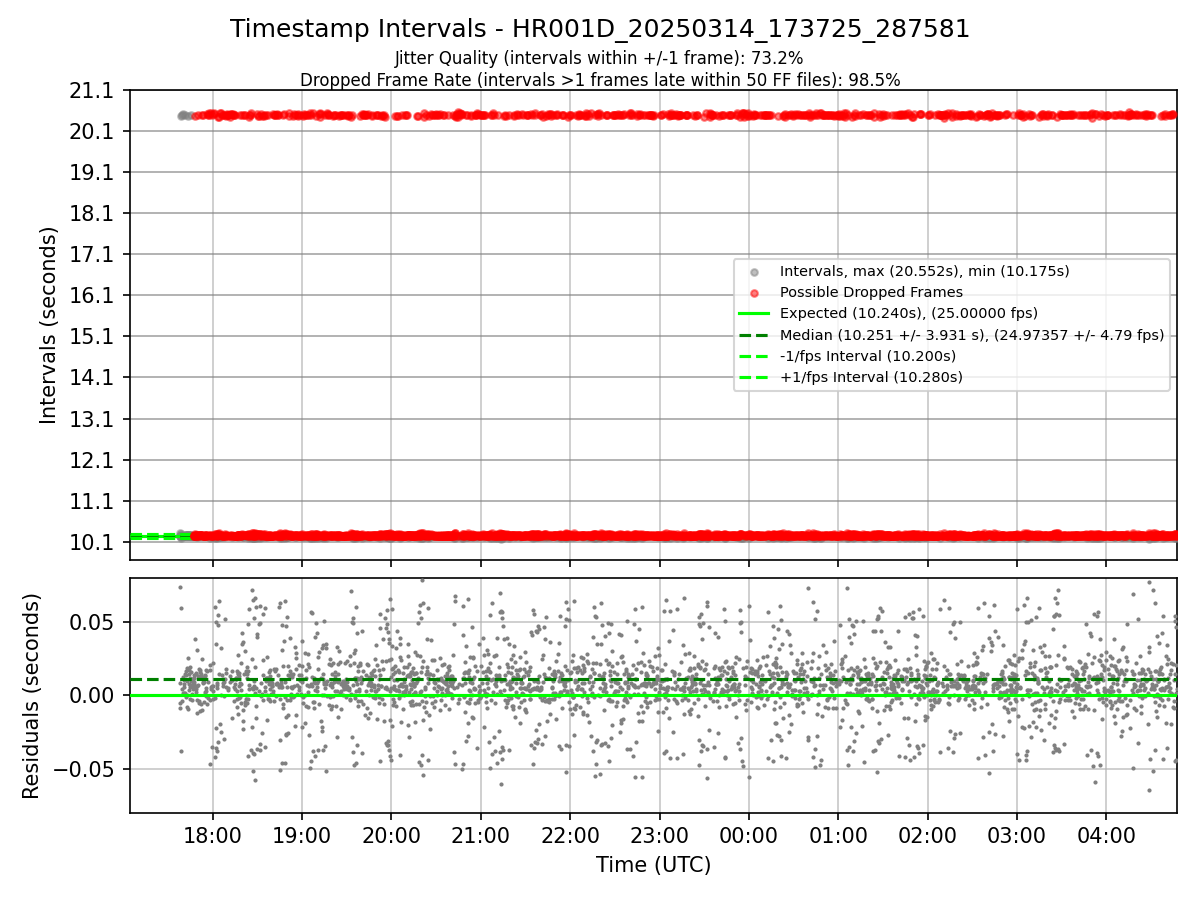Click the plot title 'Timestamp Intervals - HR001D_20250314_173725_287581'

600,29
